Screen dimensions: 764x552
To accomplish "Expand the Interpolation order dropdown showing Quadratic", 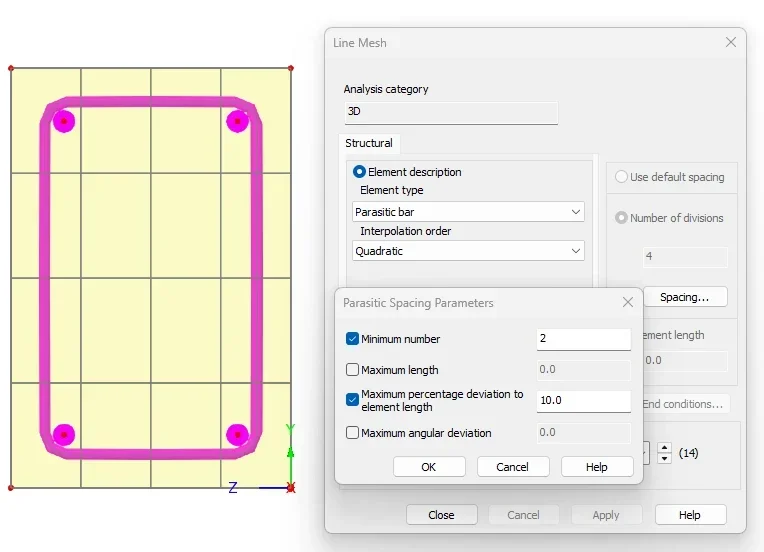I will pyautogui.click(x=468, y=251).
